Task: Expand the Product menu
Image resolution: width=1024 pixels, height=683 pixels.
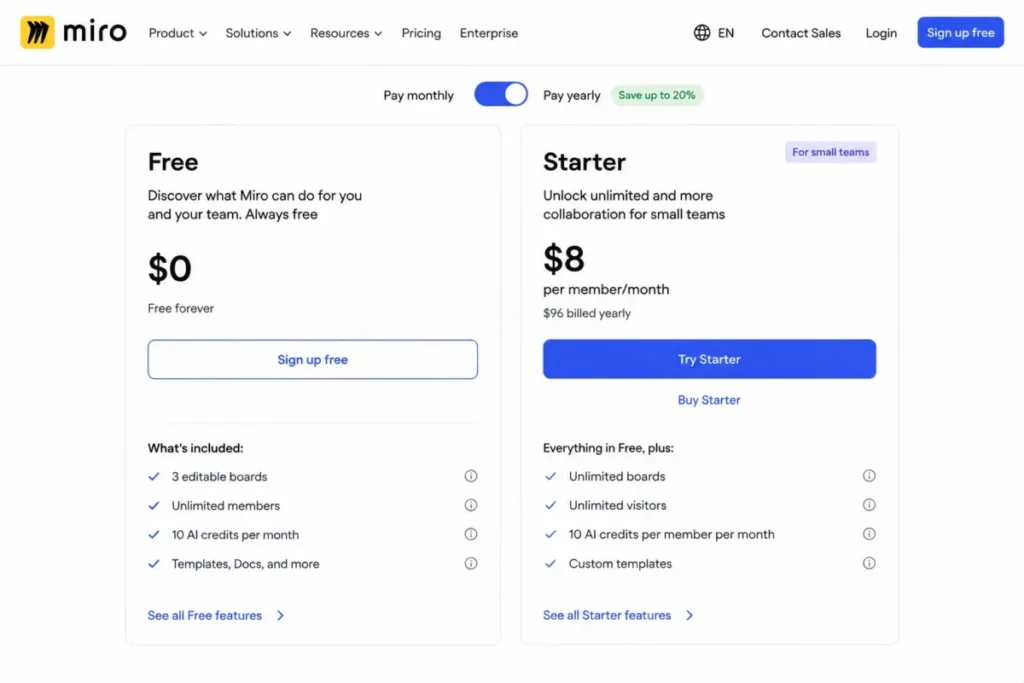Action: point(178,33)
